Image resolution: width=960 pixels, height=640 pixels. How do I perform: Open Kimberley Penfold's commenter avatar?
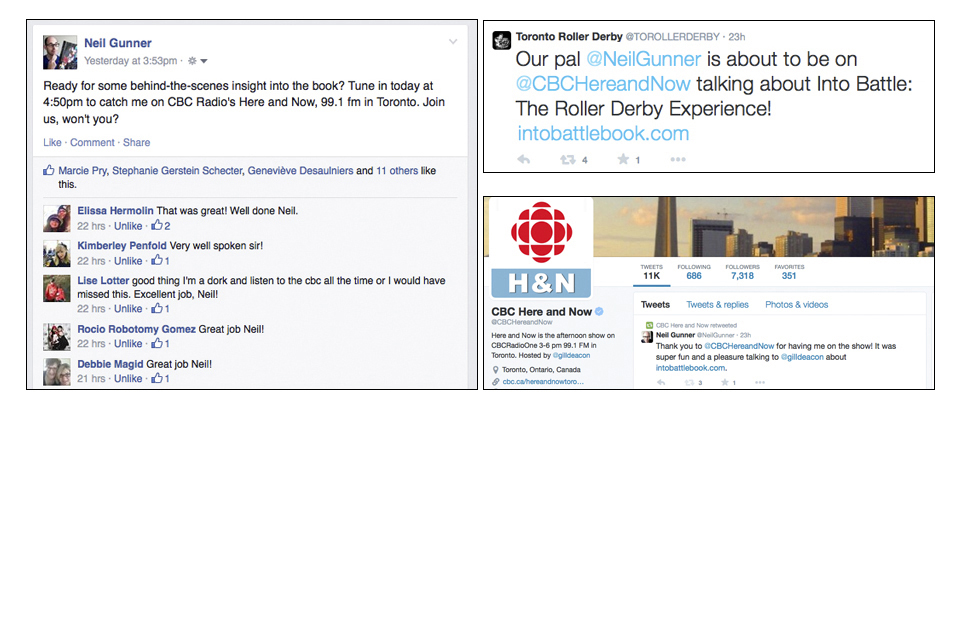tap(56, 254)
